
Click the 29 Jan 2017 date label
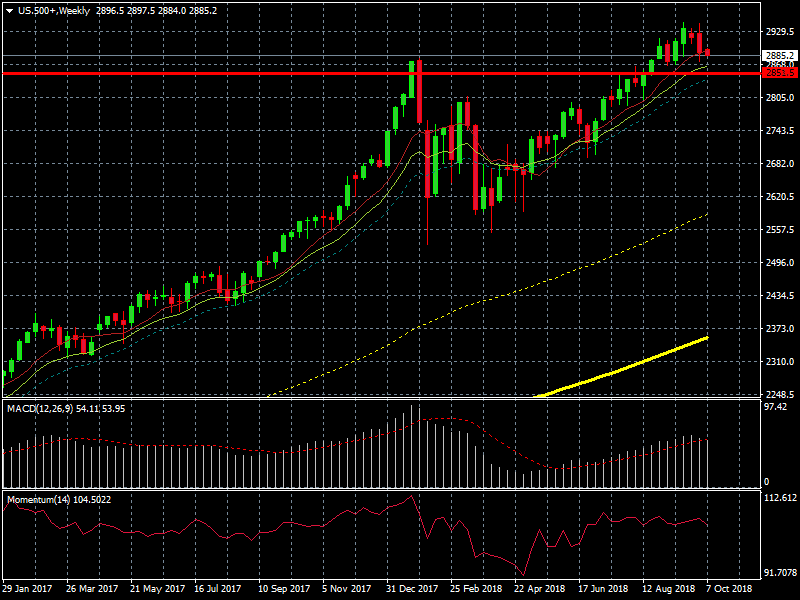pos(26,588)
